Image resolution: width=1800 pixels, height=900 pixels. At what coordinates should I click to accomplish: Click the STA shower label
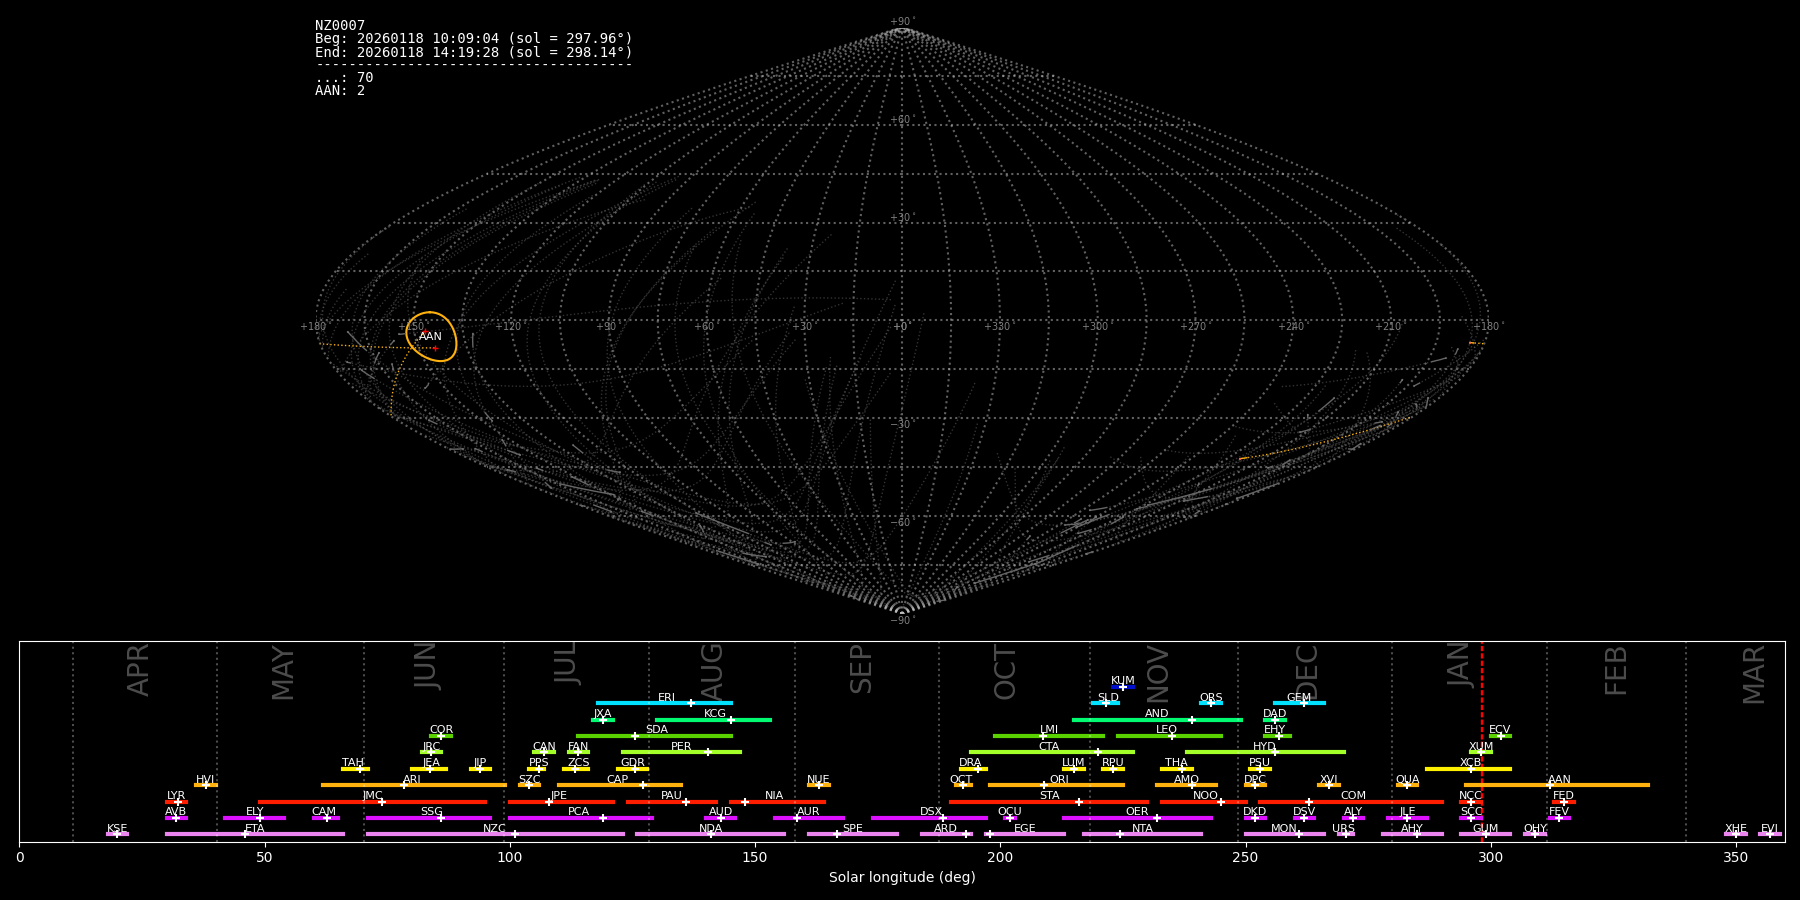tap(1049, 796)
